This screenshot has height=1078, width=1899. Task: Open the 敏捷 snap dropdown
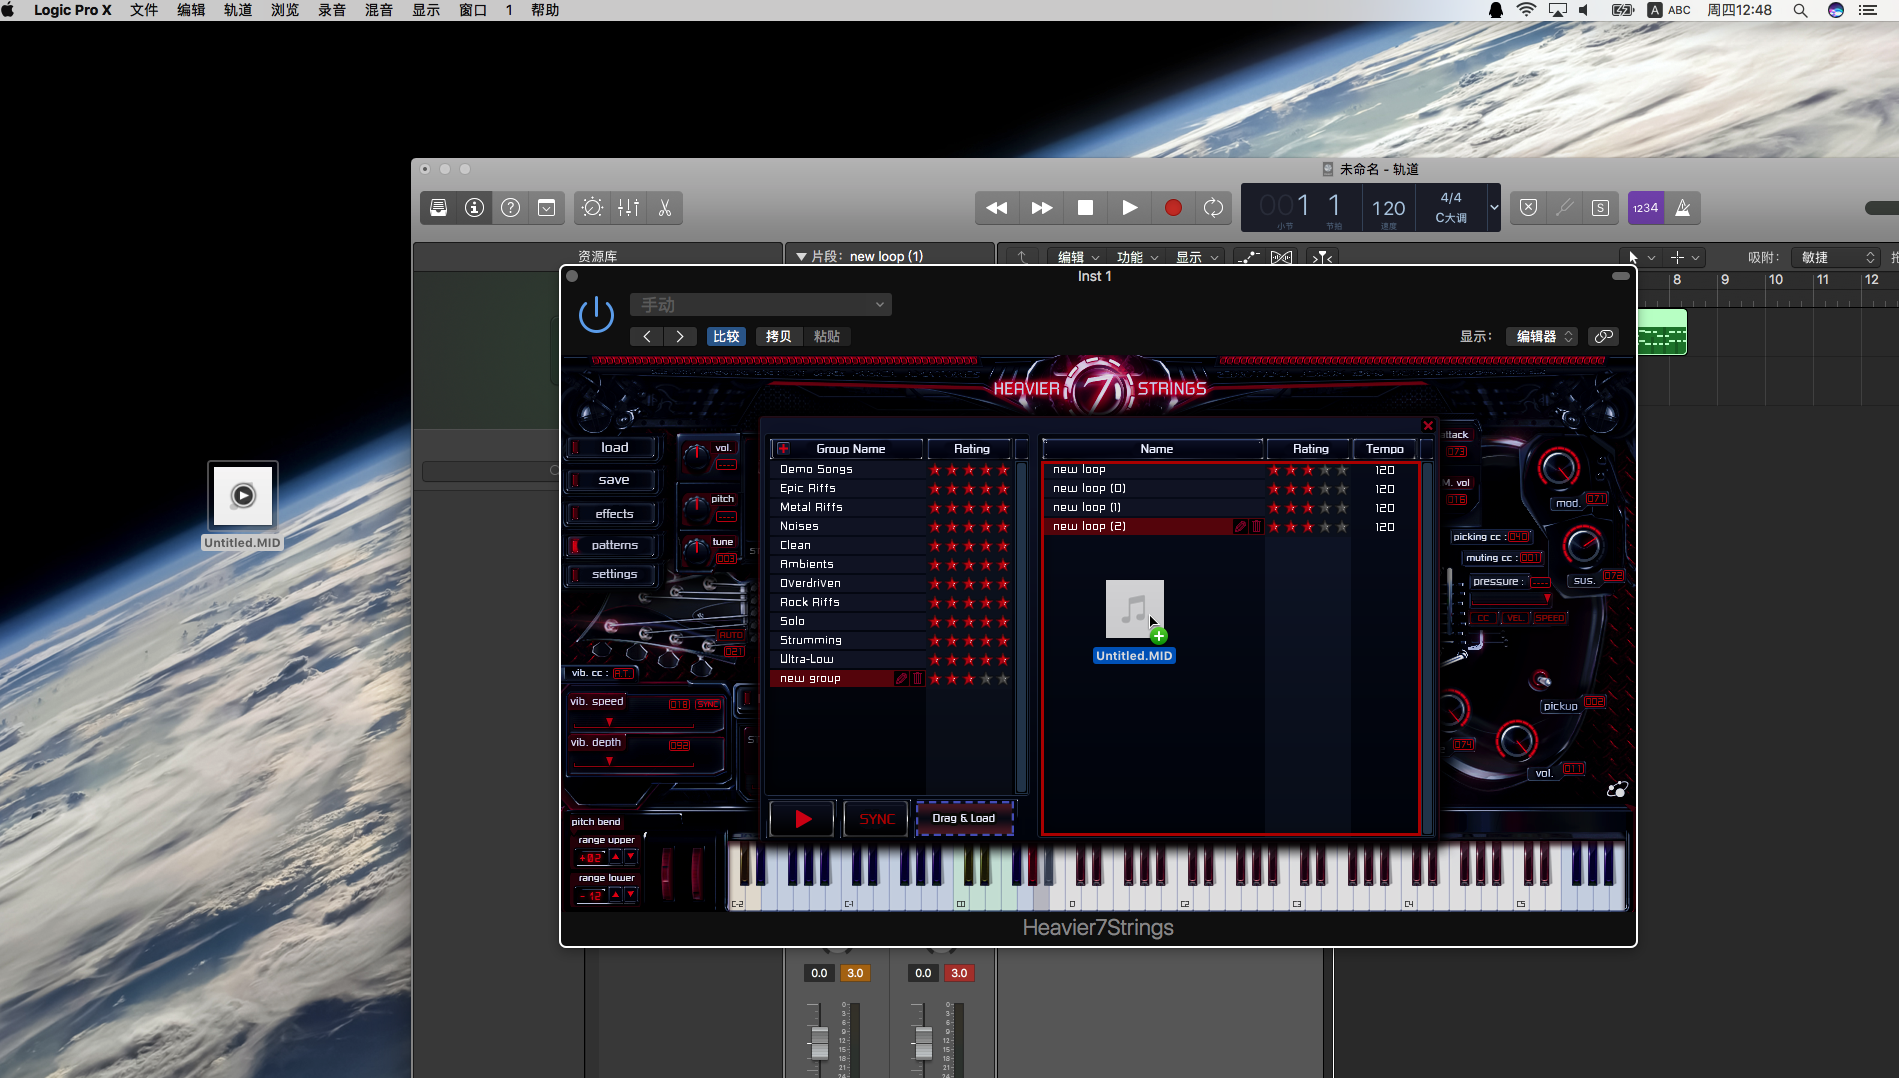click(x=1837, y=258)
